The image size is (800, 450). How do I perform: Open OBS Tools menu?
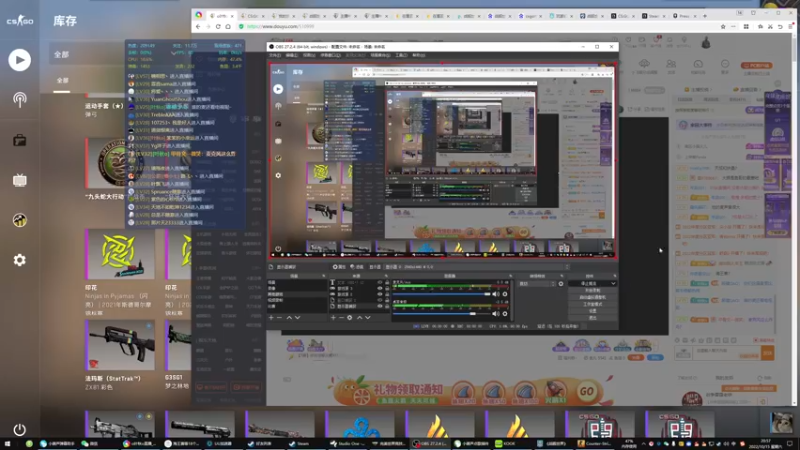[x=402, y=55]
